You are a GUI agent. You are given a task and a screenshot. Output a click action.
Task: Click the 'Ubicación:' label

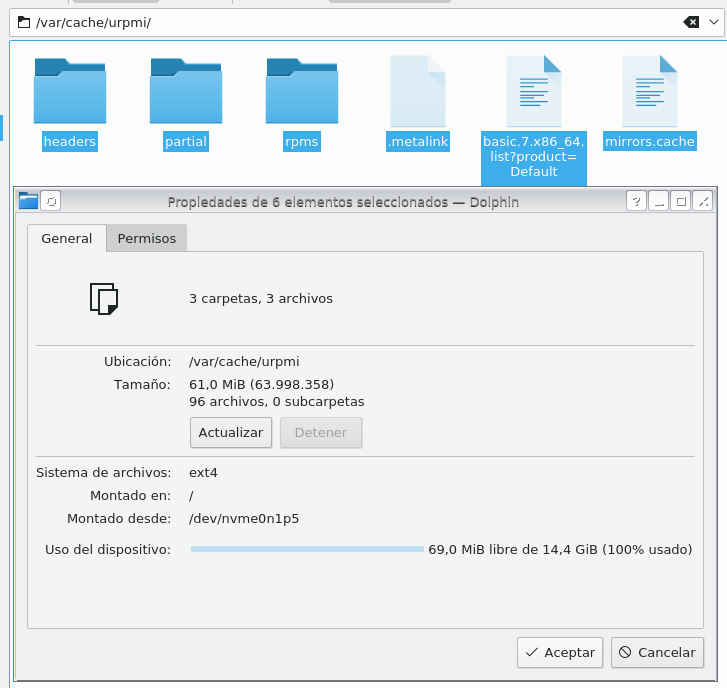point(137,362)
